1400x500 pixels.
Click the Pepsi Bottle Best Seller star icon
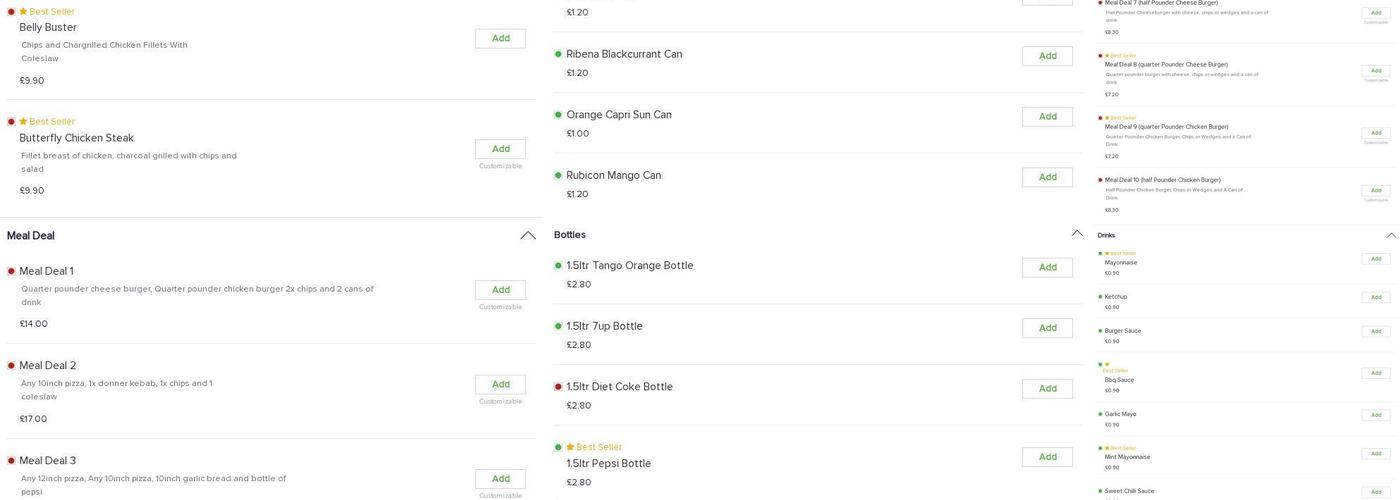click(570, 447)
